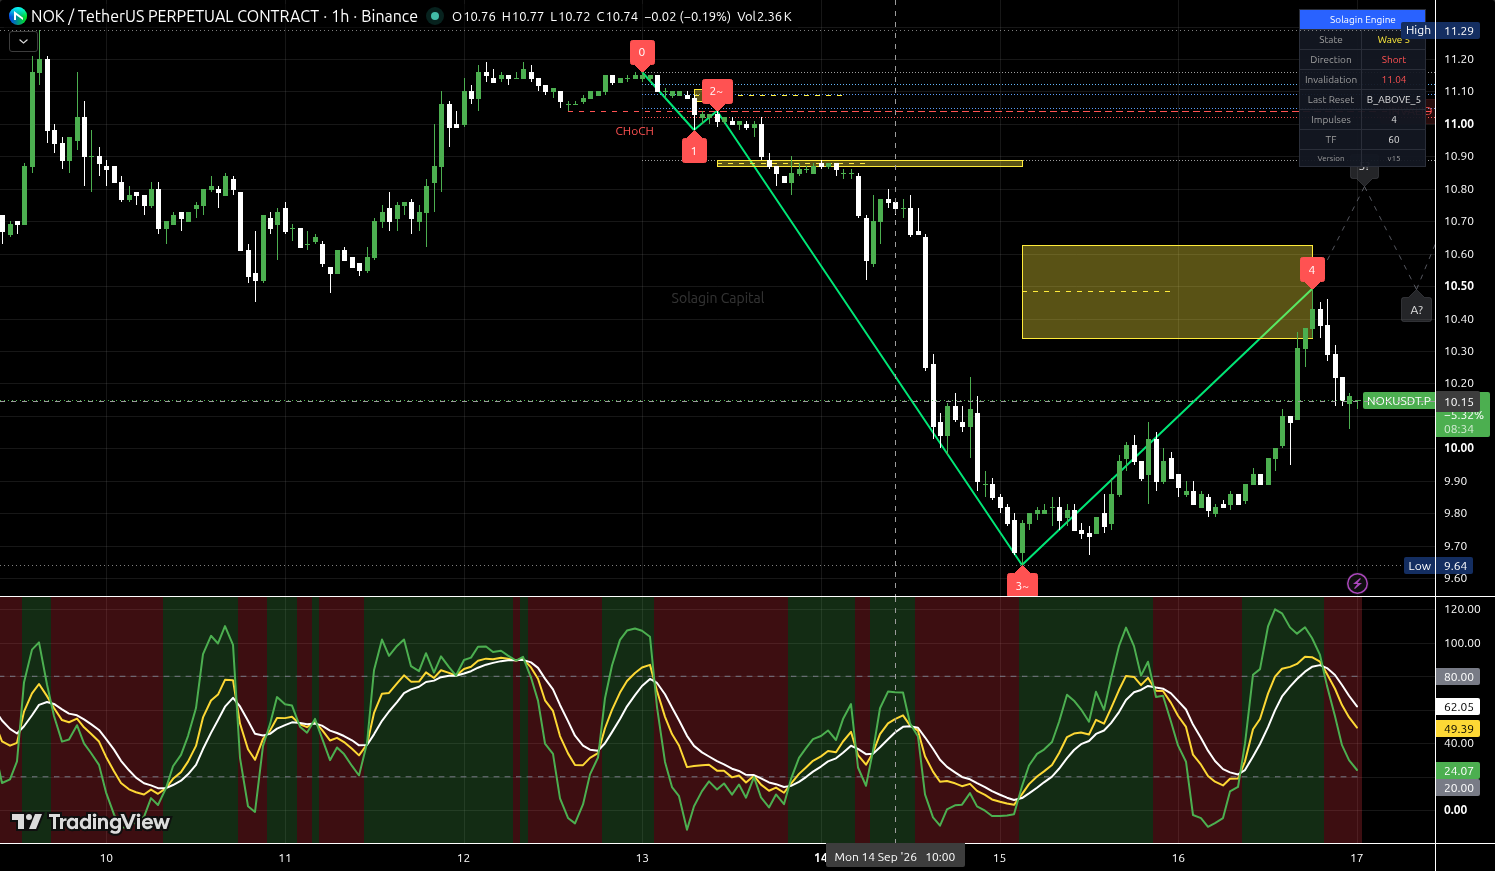Viewport: 1495px width, 871px height.
Task: Click the −0.02 (−0.19%) change readout
Action: (686, 17)
